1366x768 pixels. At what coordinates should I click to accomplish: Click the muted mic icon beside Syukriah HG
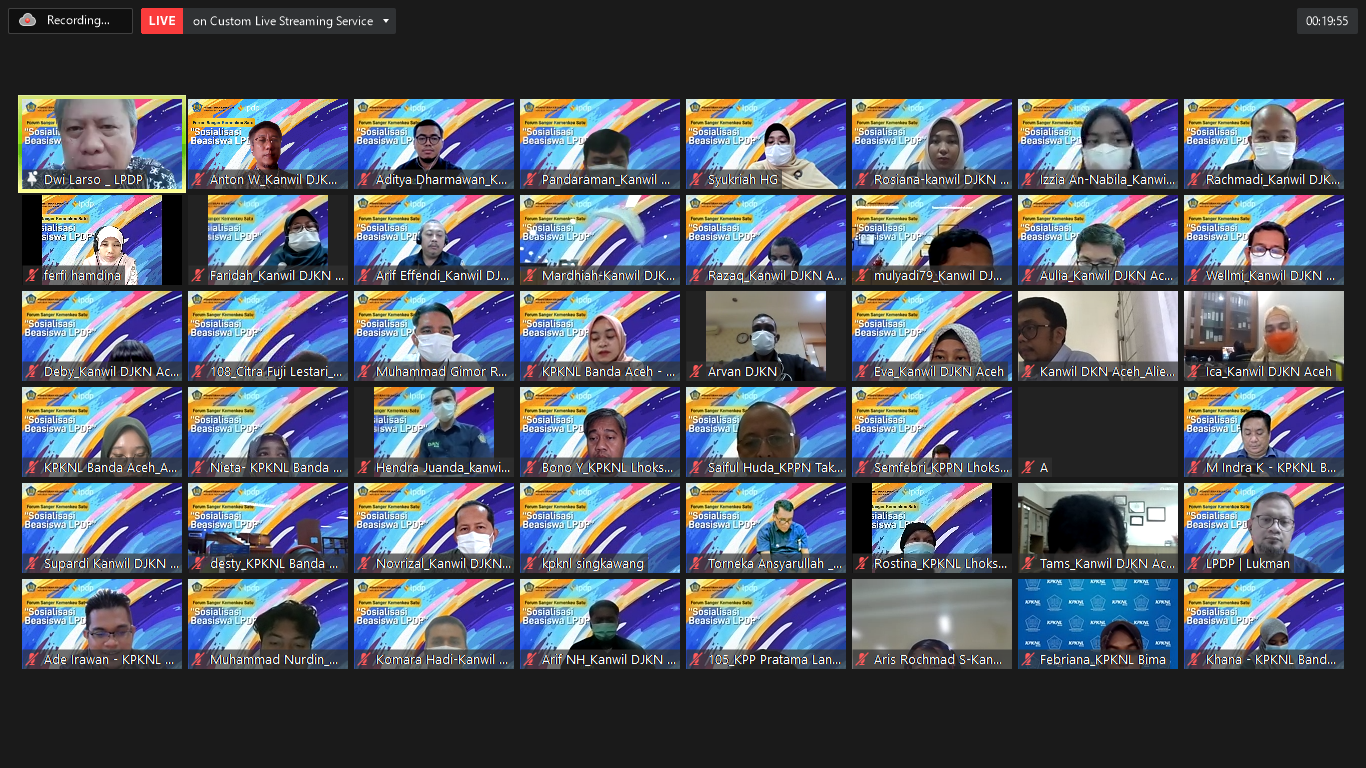click(696, 180)
